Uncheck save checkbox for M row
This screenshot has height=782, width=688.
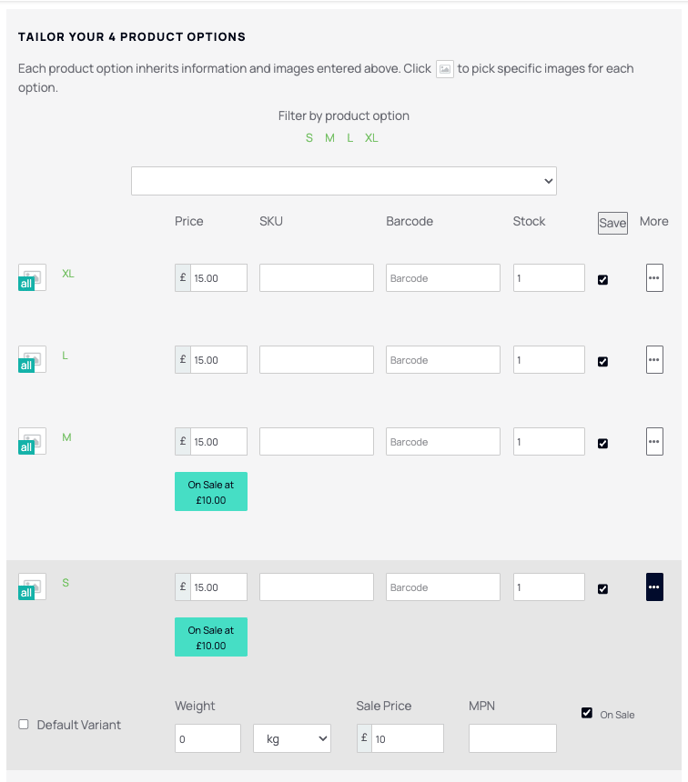click(x=603, y=443)
